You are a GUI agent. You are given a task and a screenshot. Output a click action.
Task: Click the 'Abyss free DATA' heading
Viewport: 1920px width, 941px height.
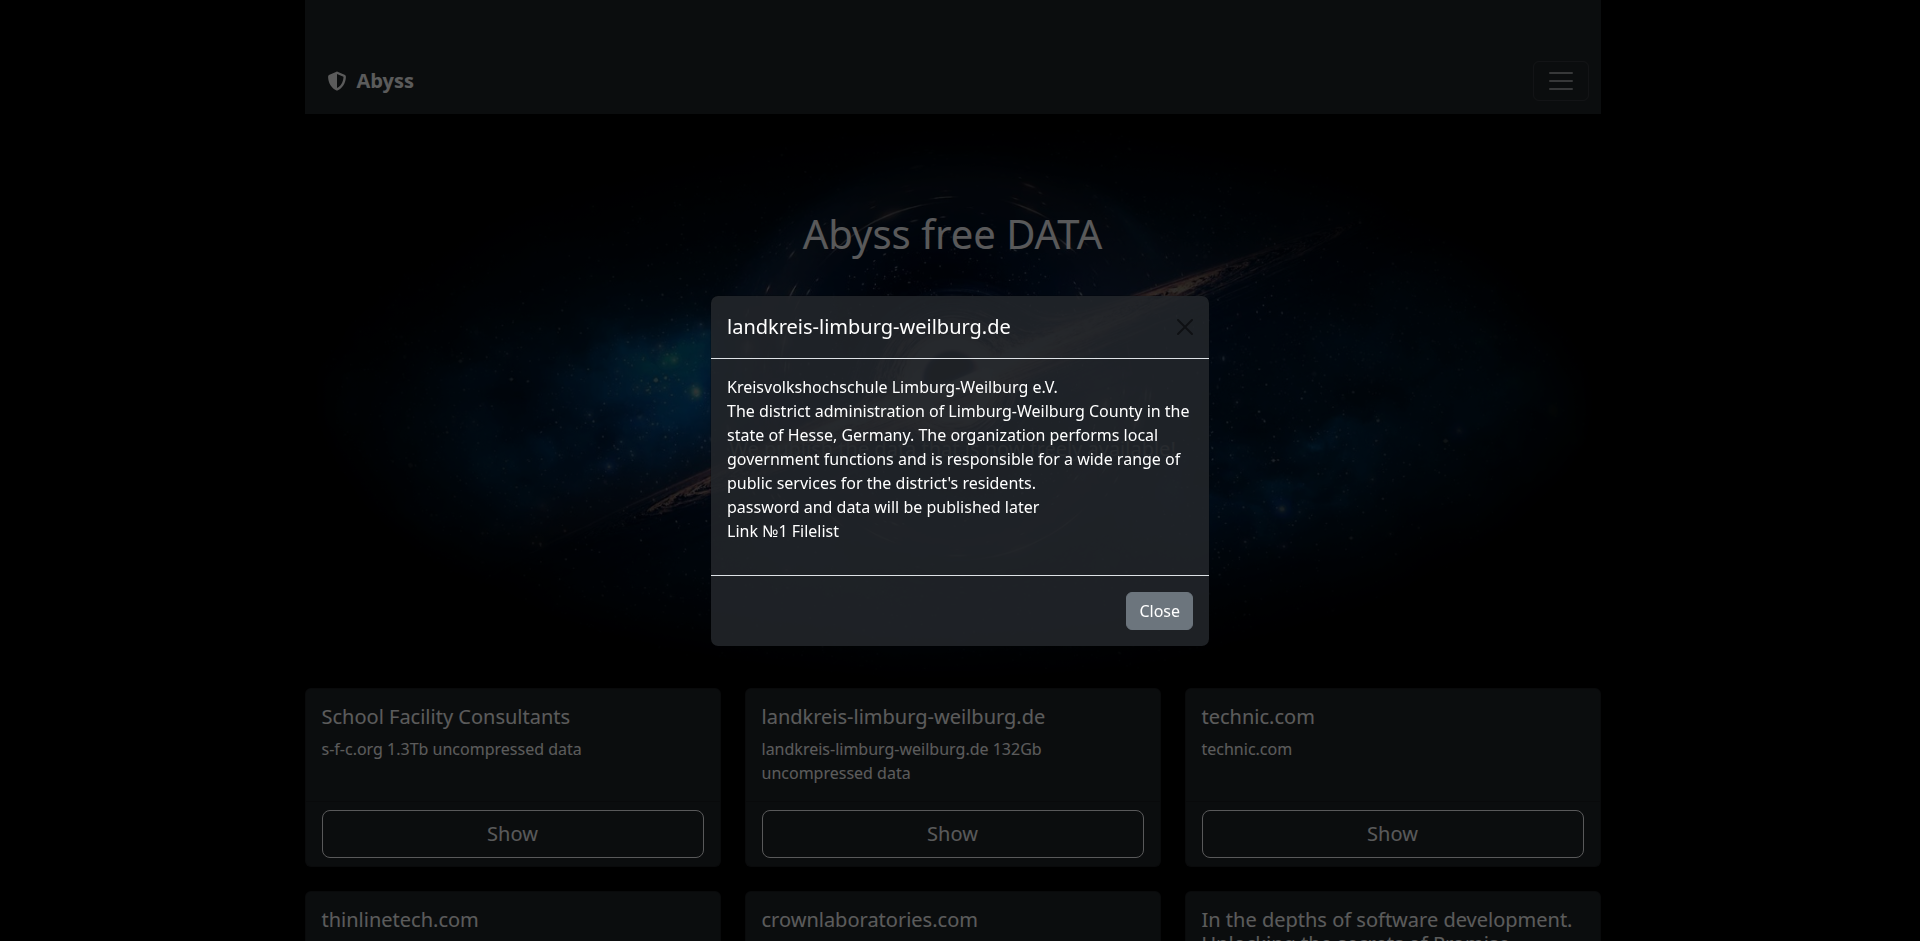tap(952, 235)
